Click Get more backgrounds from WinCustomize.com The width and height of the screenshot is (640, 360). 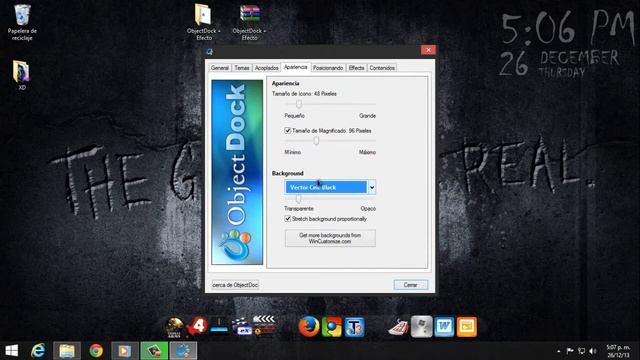pos(330,238)
